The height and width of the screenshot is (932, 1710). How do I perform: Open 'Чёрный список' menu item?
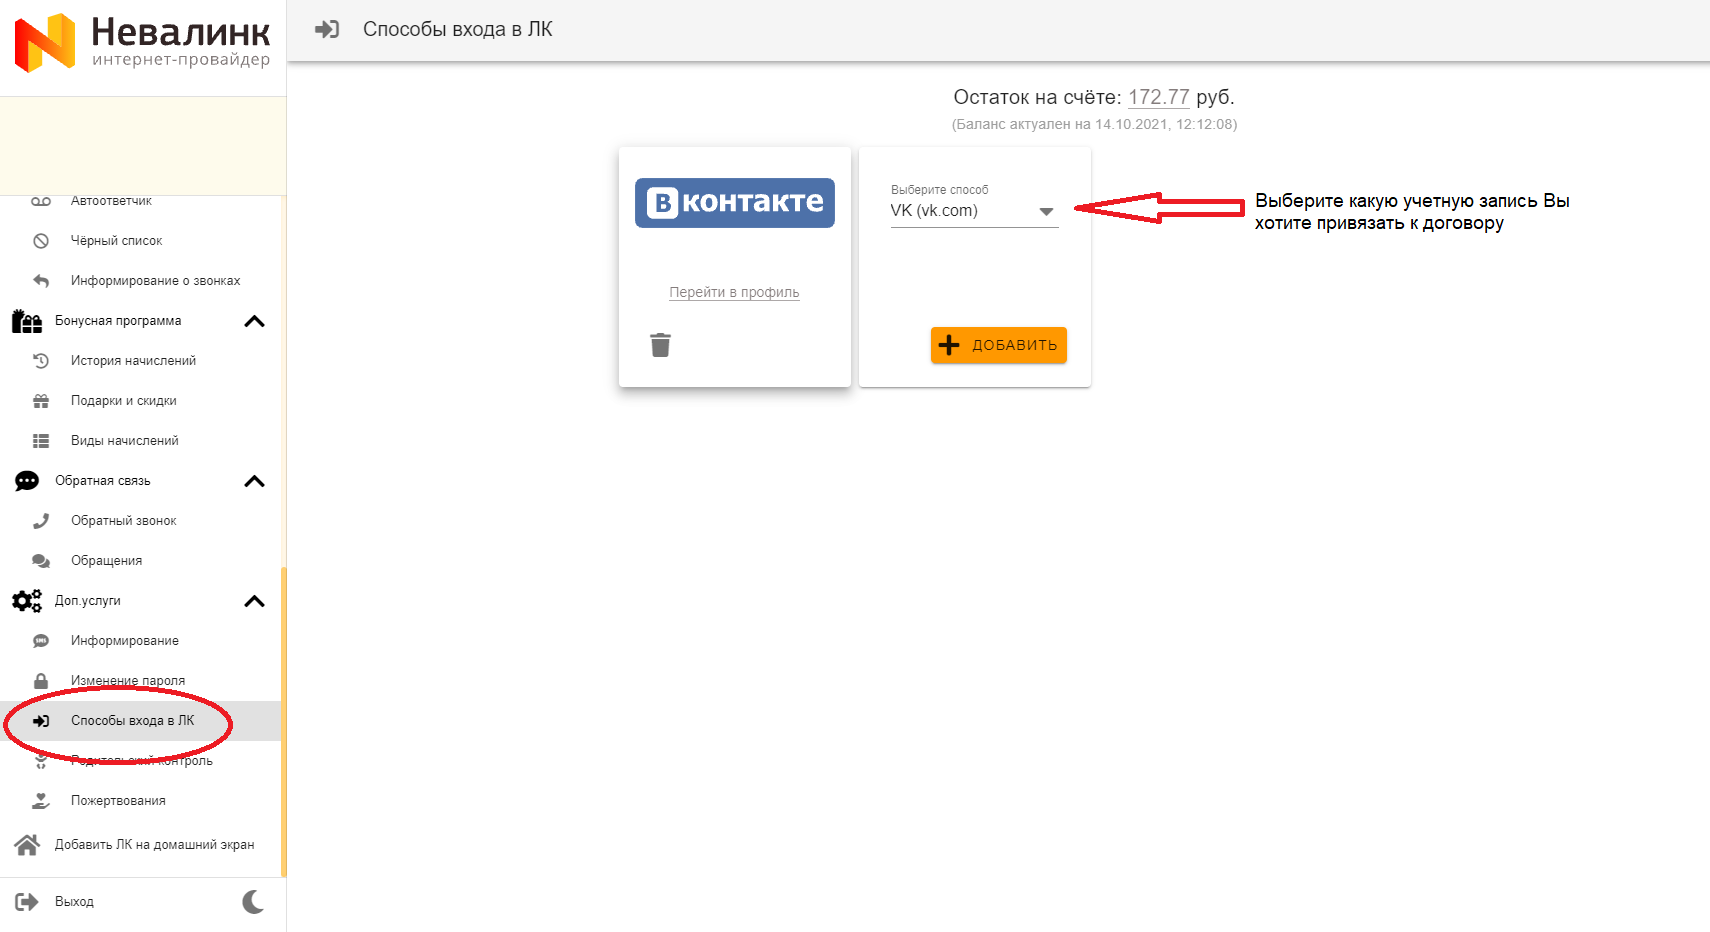pos(116,241)
